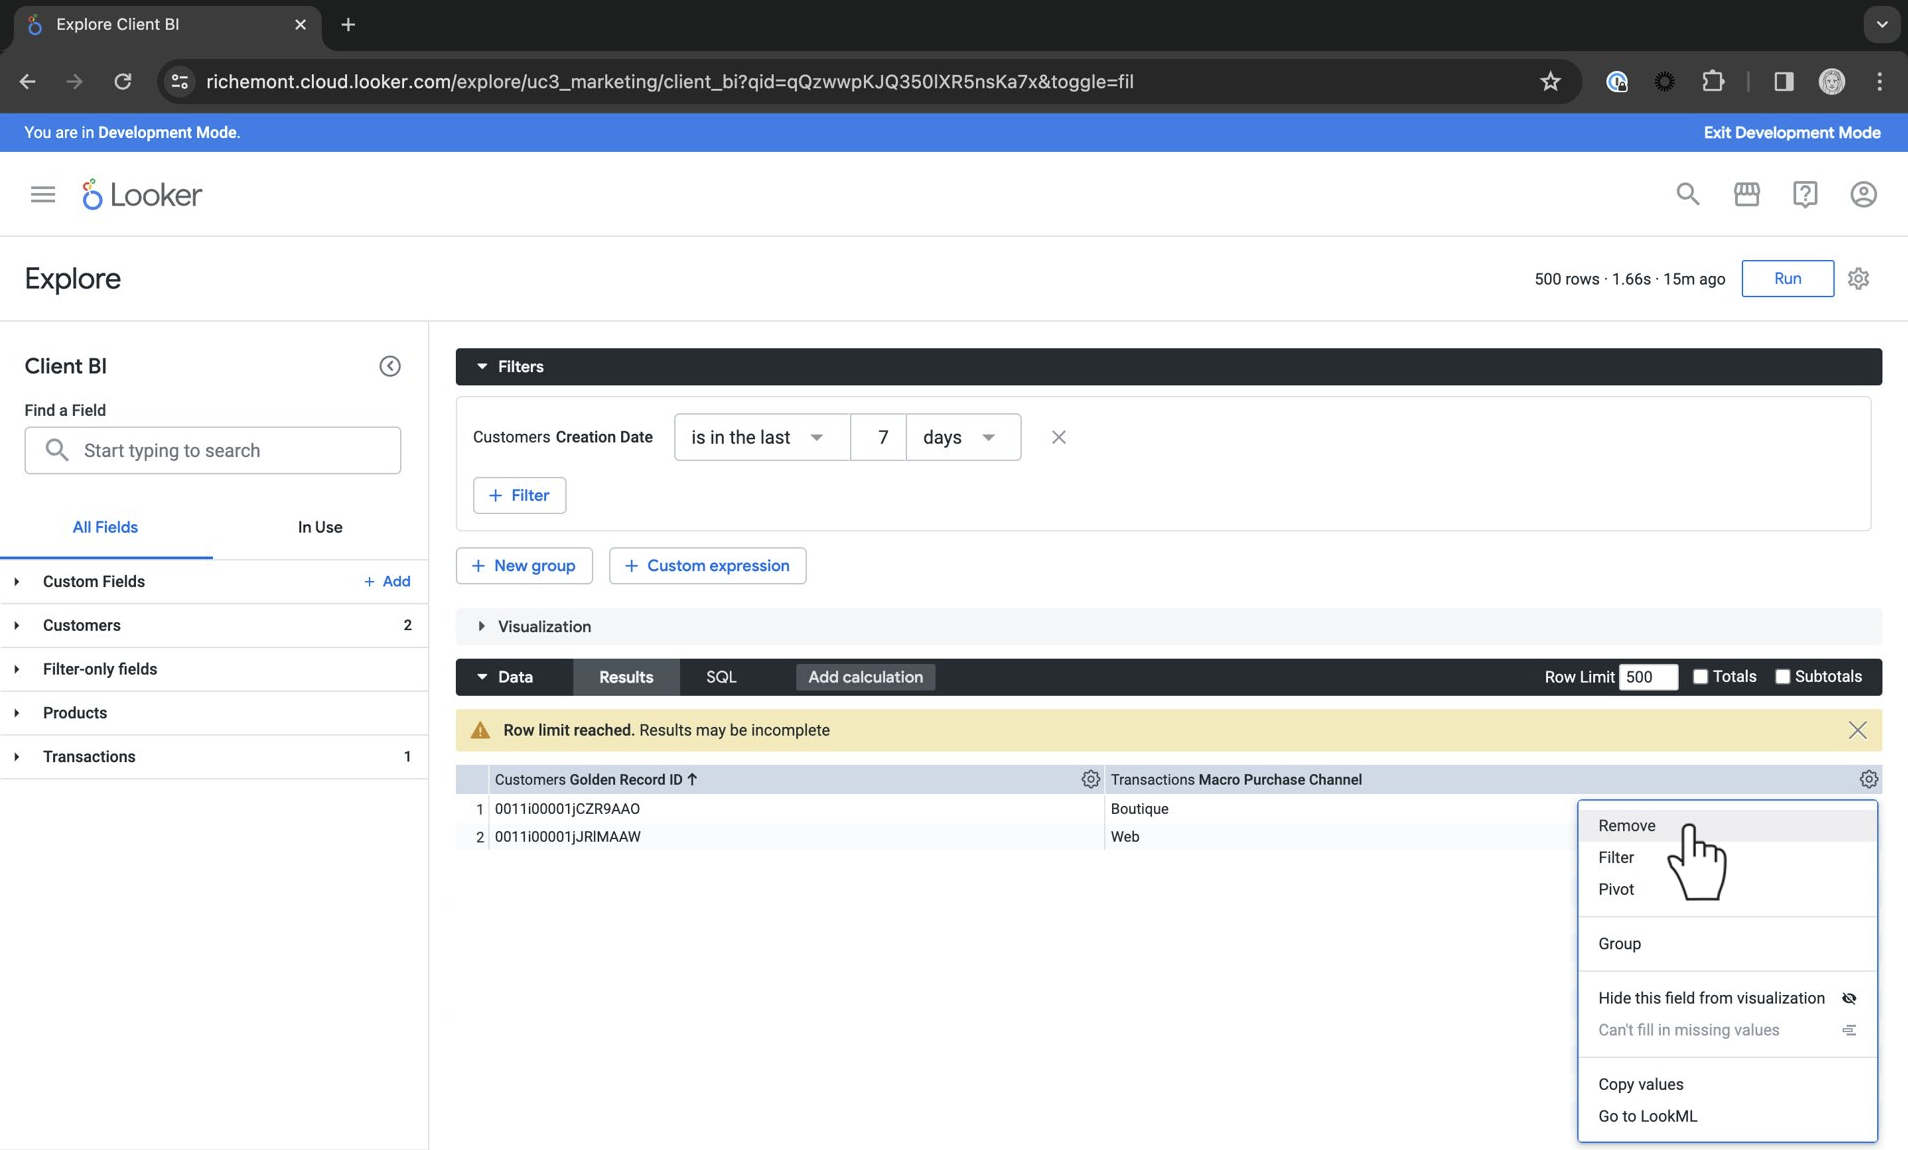Enable the Totals checkbox
1908x1150 pixels.
coord(1700,677)
